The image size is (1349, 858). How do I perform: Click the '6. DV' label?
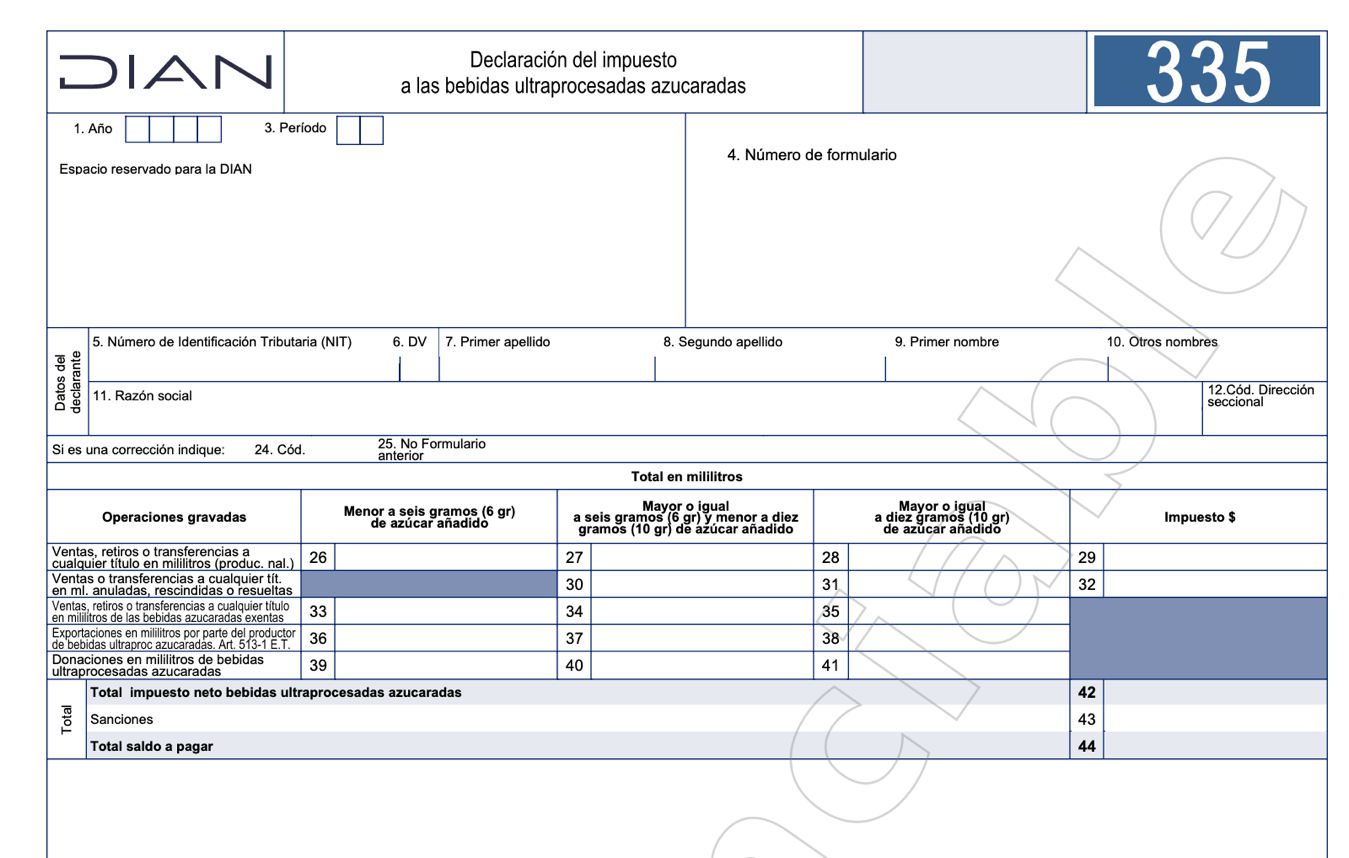point(410,342)
